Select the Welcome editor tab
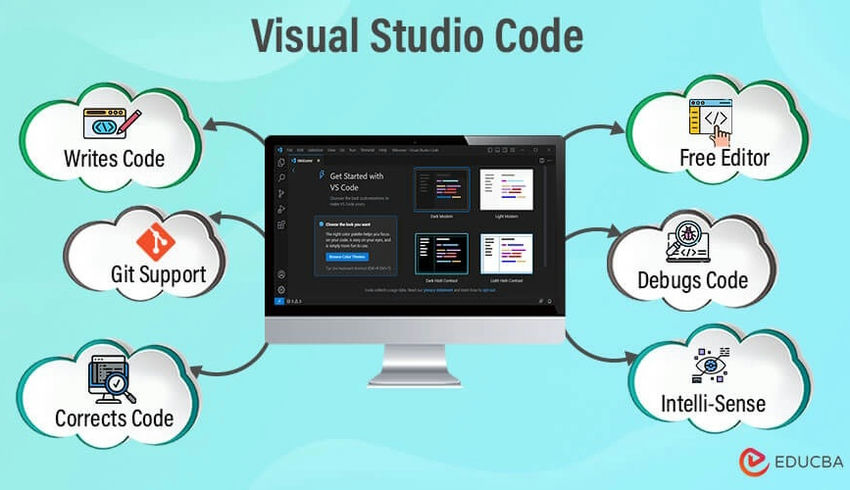850x490 pixels. pyautogui.click(x=304, y=160)
